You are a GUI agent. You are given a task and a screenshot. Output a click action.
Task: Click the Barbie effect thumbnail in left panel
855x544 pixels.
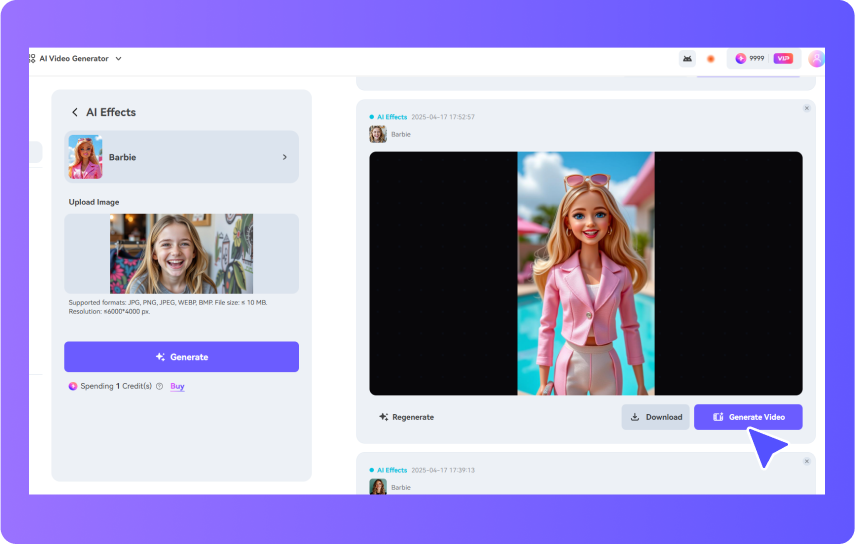(x=85, y=157)
